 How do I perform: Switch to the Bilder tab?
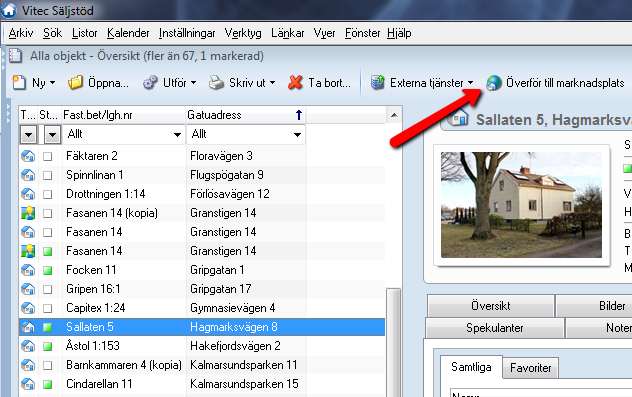pyautogui.click(x=595, y=306)
